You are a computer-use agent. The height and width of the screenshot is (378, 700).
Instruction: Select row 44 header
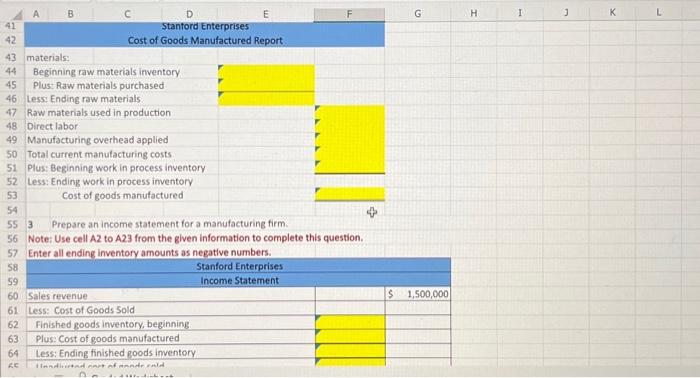[11, 71]
